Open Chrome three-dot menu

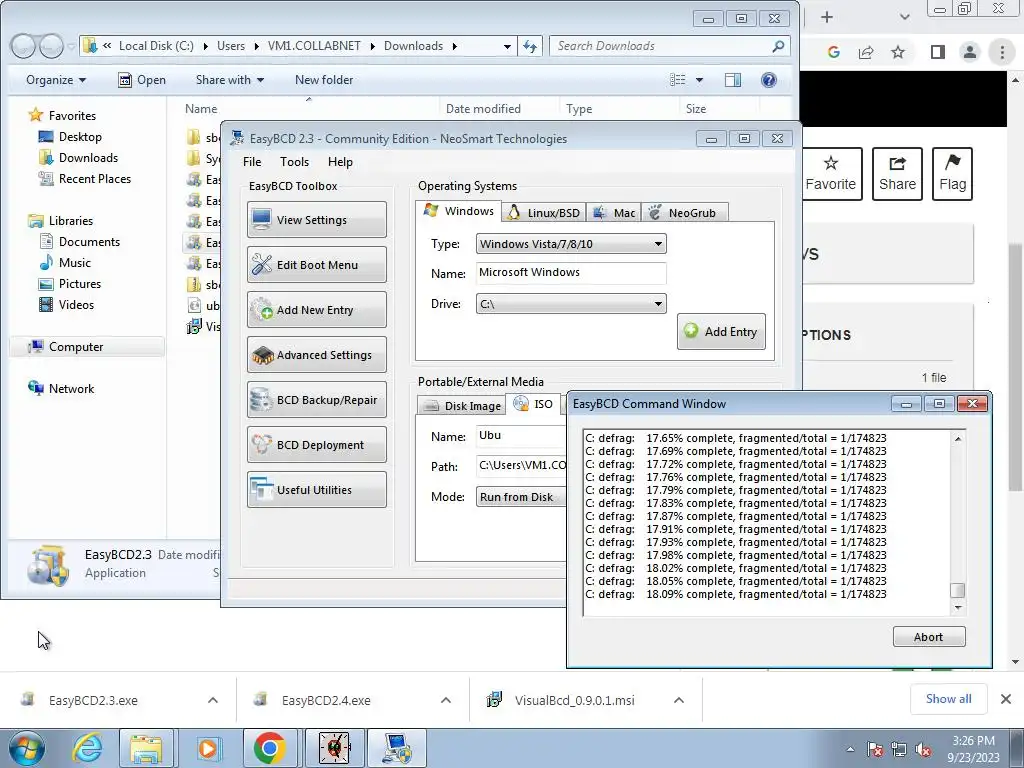pos(1002,52)
